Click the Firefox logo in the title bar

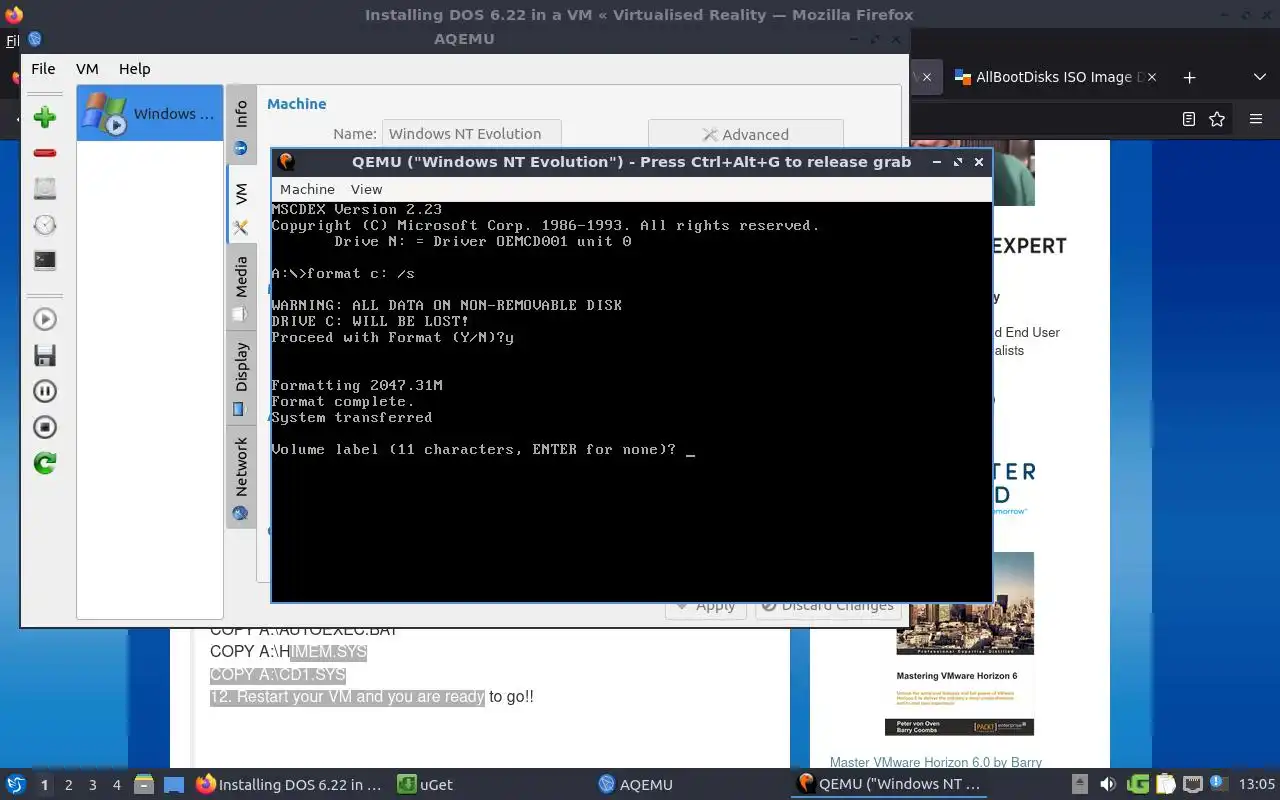click(14, 14)
